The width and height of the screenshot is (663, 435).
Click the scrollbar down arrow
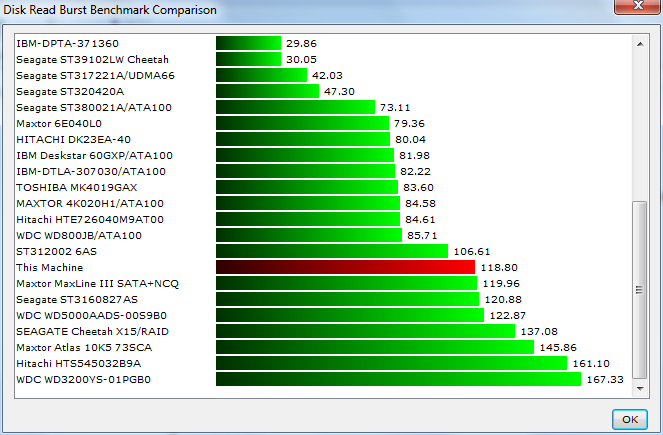[640, 388]
